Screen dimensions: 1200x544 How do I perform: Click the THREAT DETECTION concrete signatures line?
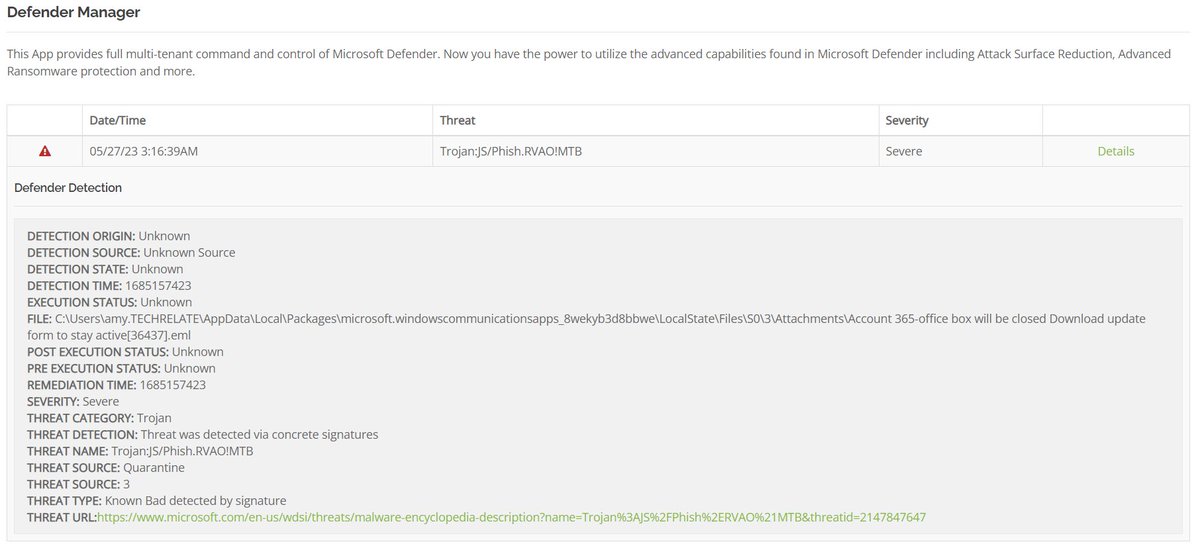[203, 434]
